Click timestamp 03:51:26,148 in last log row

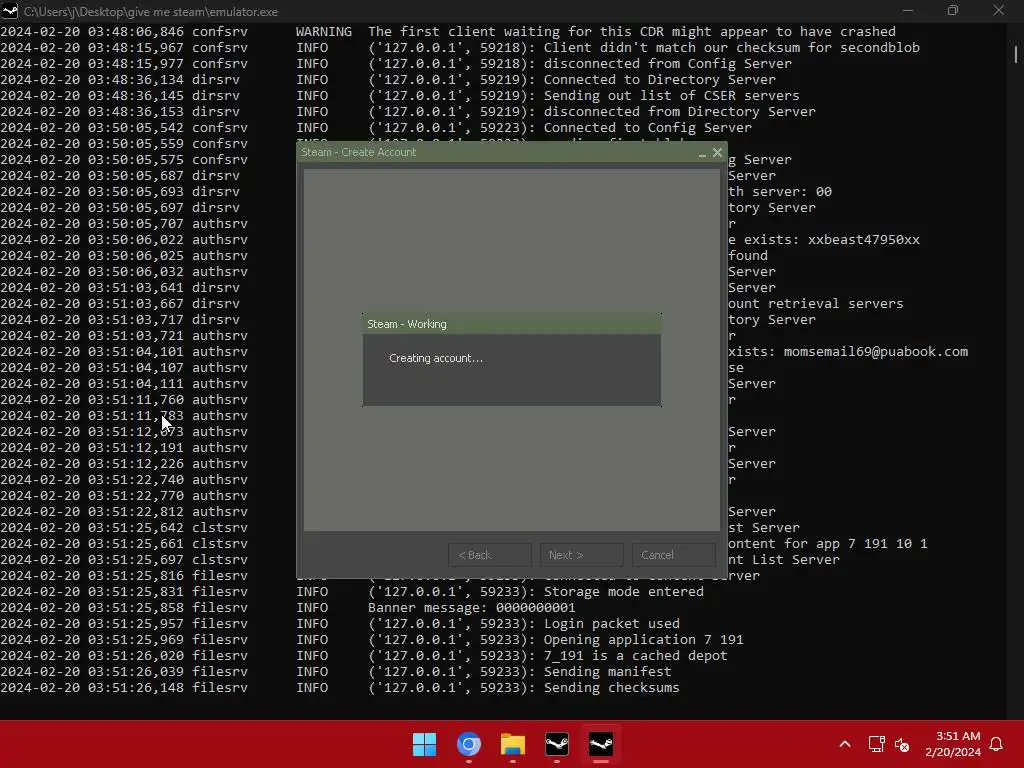point(136,688)
